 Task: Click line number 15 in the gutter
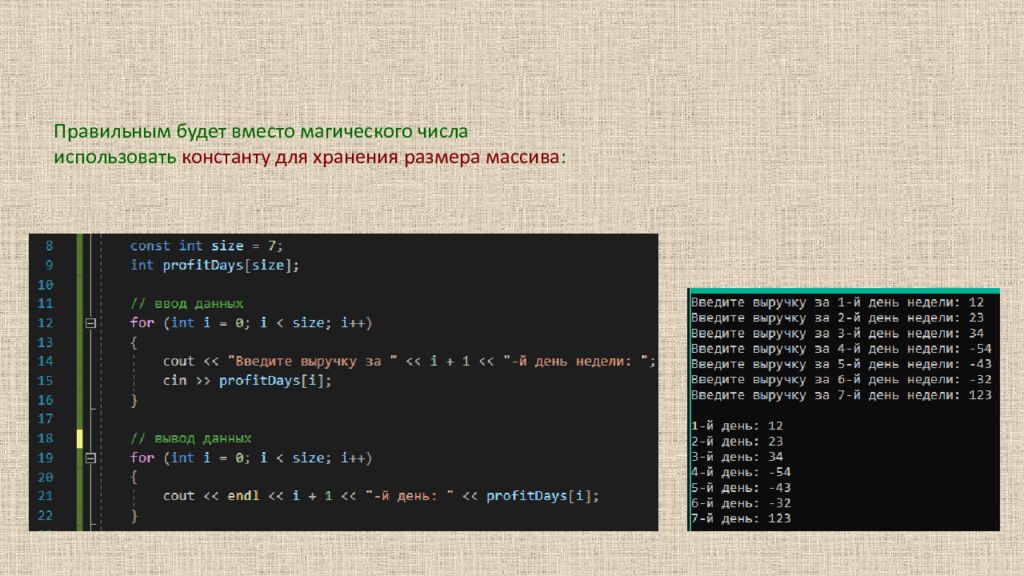pyautogui.click(x=46, y=381)
